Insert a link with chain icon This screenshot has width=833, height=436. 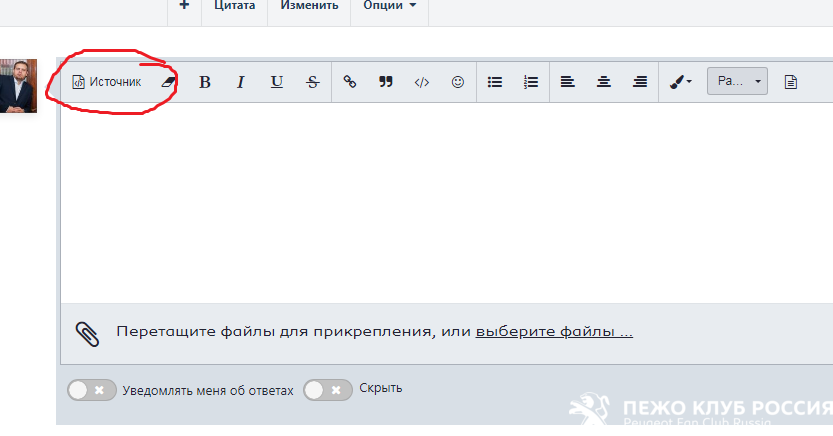350,82
